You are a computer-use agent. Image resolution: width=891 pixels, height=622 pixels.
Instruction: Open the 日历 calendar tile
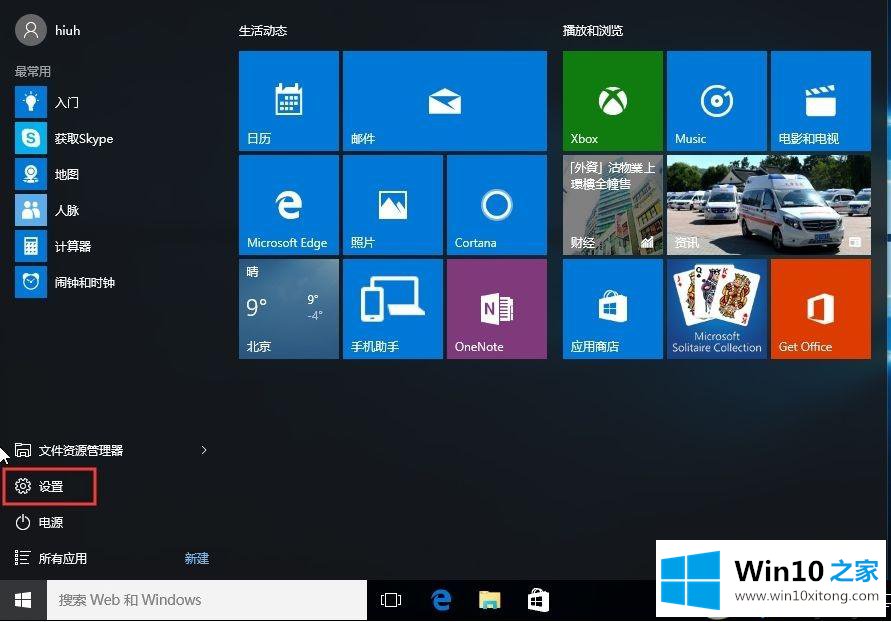point(289,101)
